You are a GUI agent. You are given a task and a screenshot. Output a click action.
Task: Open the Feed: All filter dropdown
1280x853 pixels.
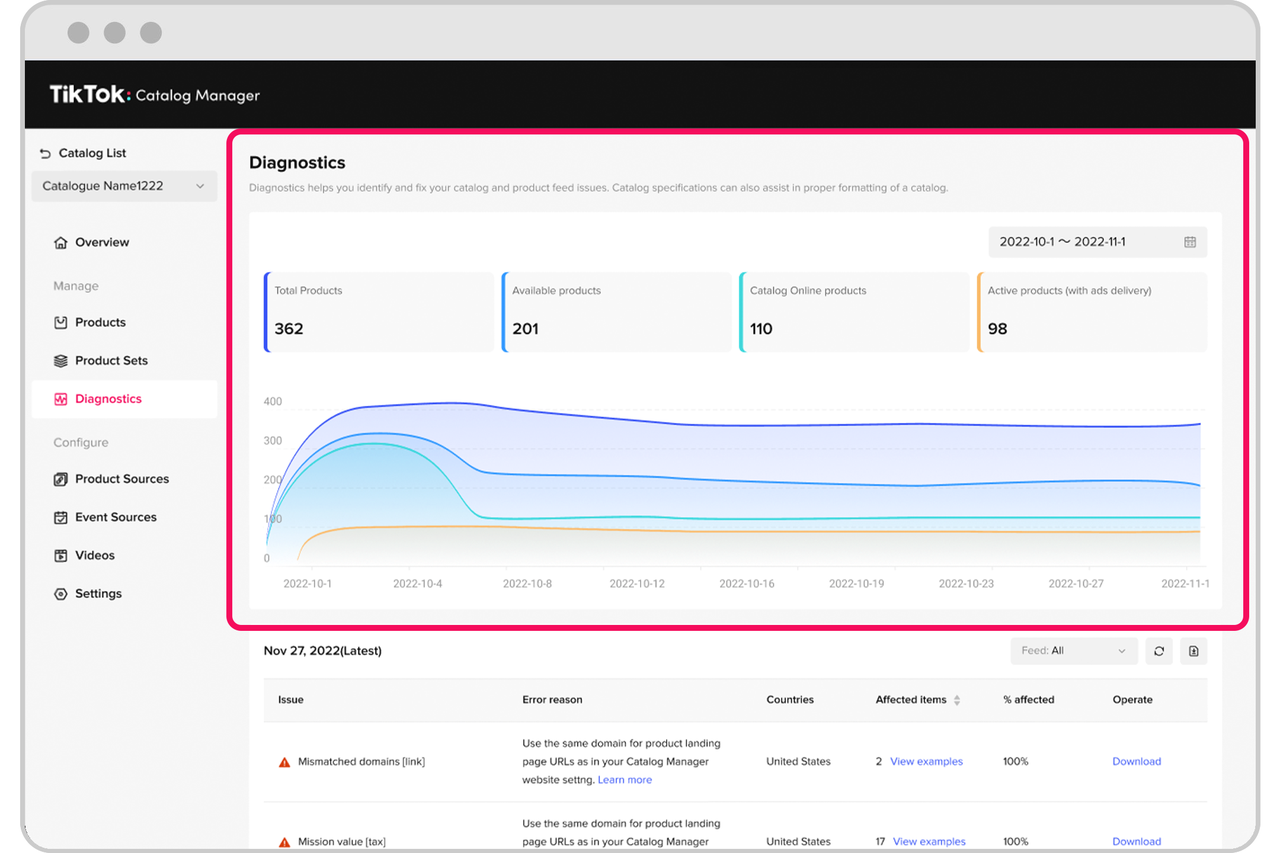tap(1074, 651)
